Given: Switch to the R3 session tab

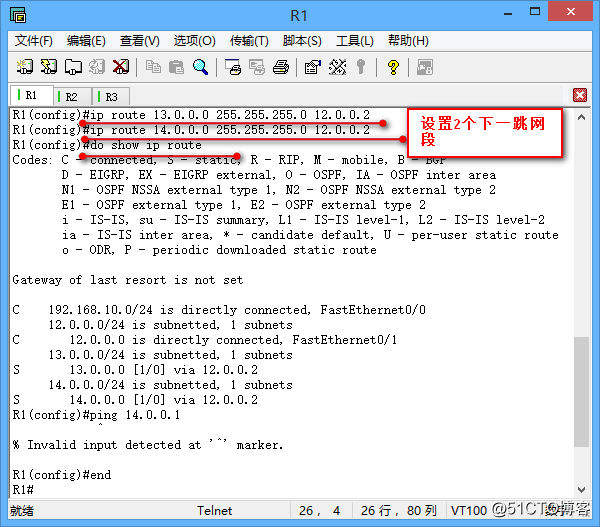Looking at the screenshot, I should click(x=111, y=97).
